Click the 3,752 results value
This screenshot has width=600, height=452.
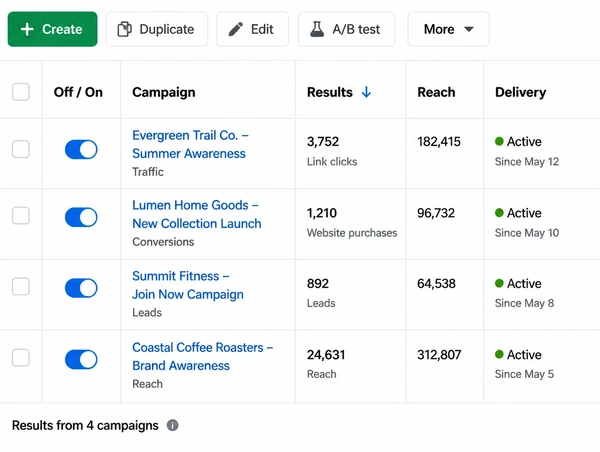(x=323, y=142)
